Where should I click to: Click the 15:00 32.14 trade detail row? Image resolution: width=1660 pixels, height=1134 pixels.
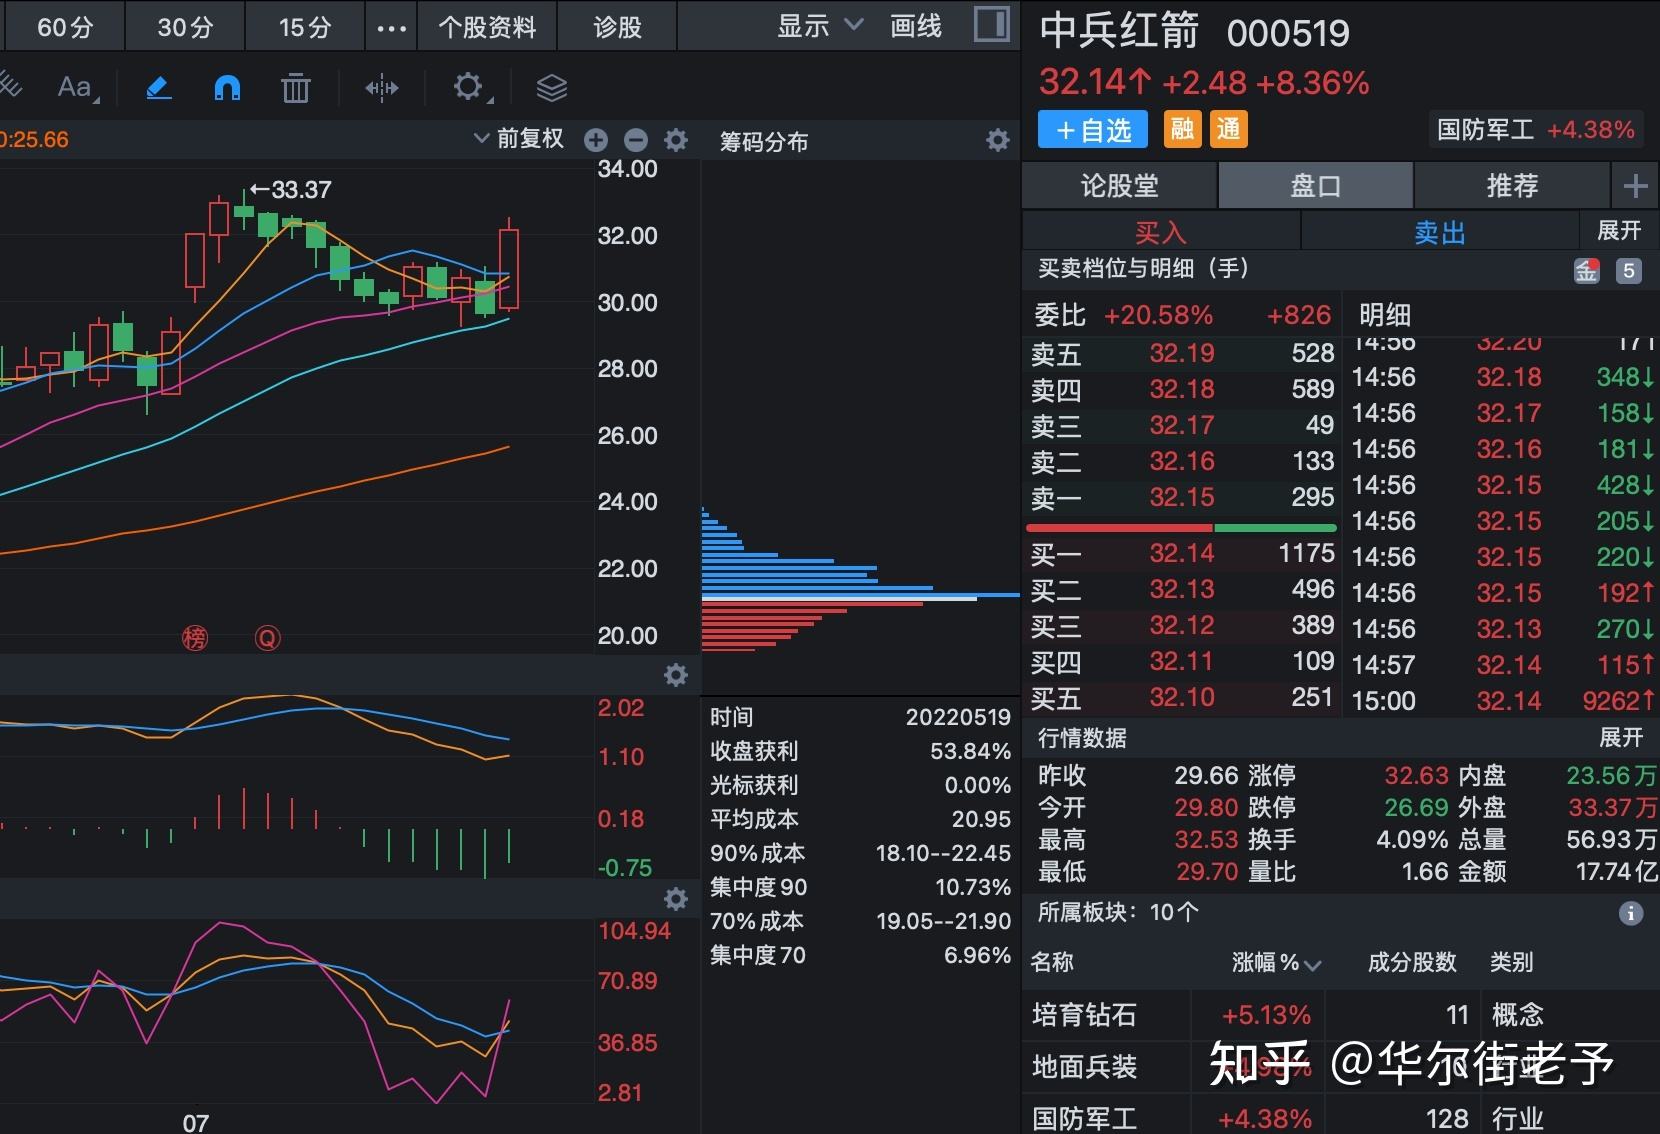pyautogui.click(x=1503, y=701)
